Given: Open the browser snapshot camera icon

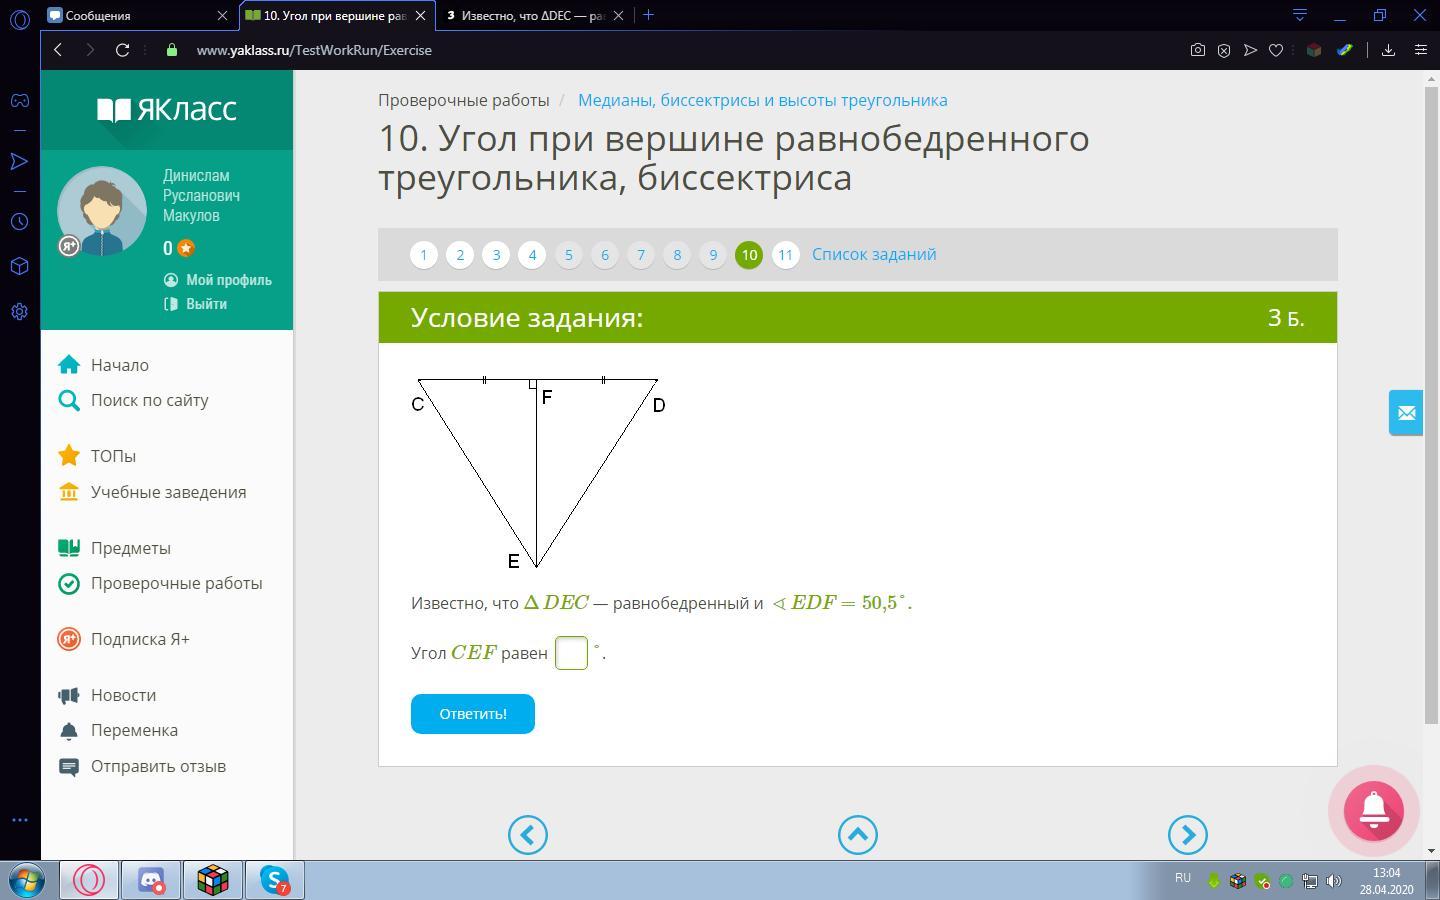Looking at the screenshot, I should [x=1197, y=50].
